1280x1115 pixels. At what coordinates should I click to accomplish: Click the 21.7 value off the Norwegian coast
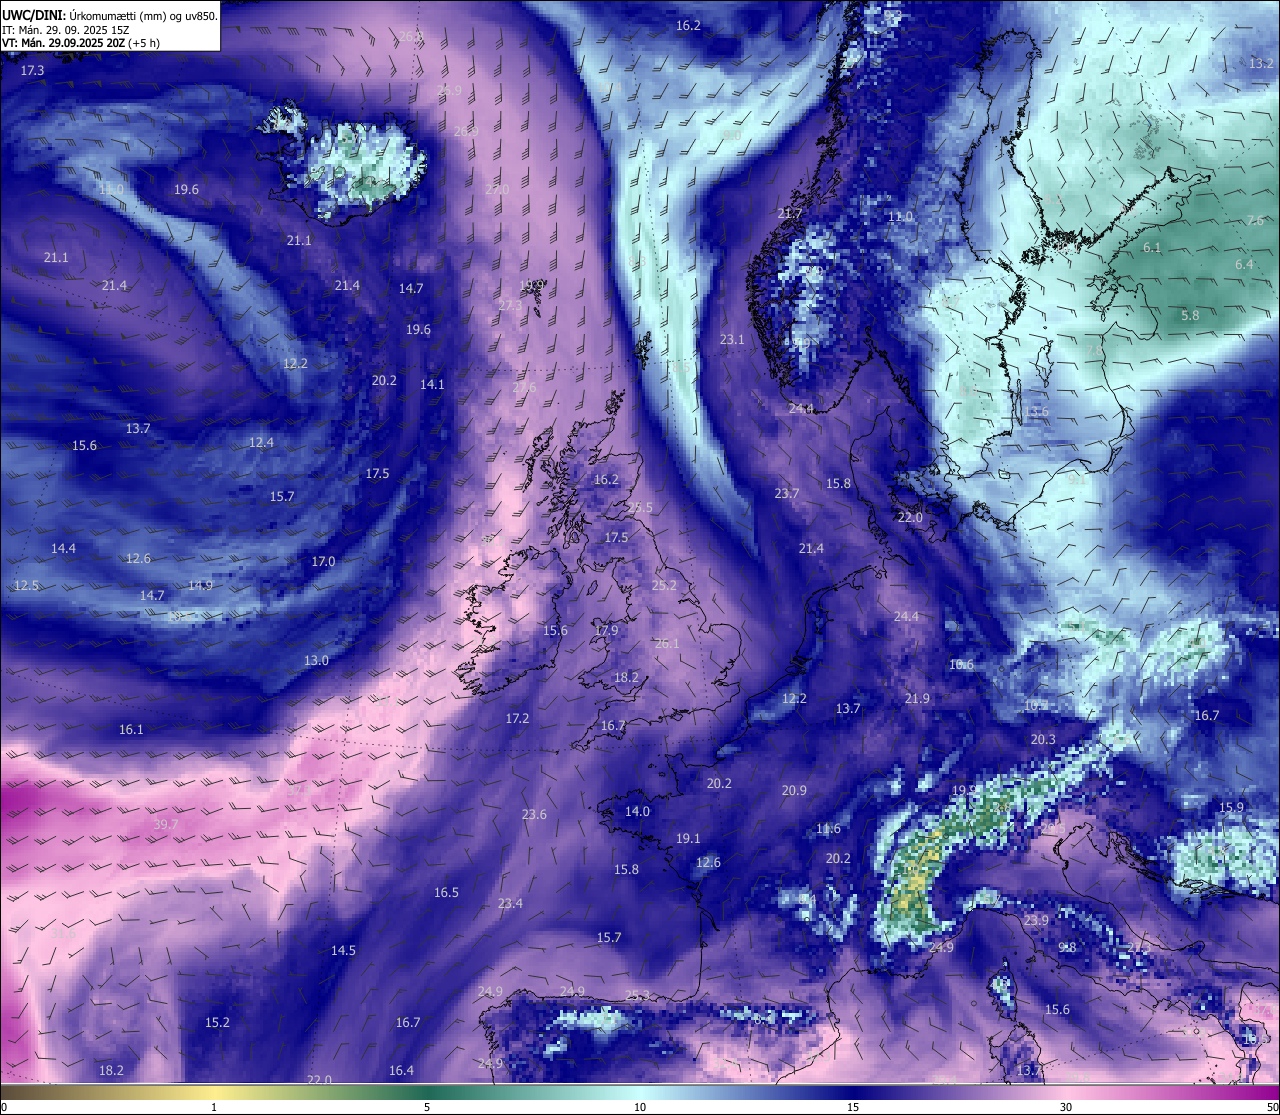(789, 214)
